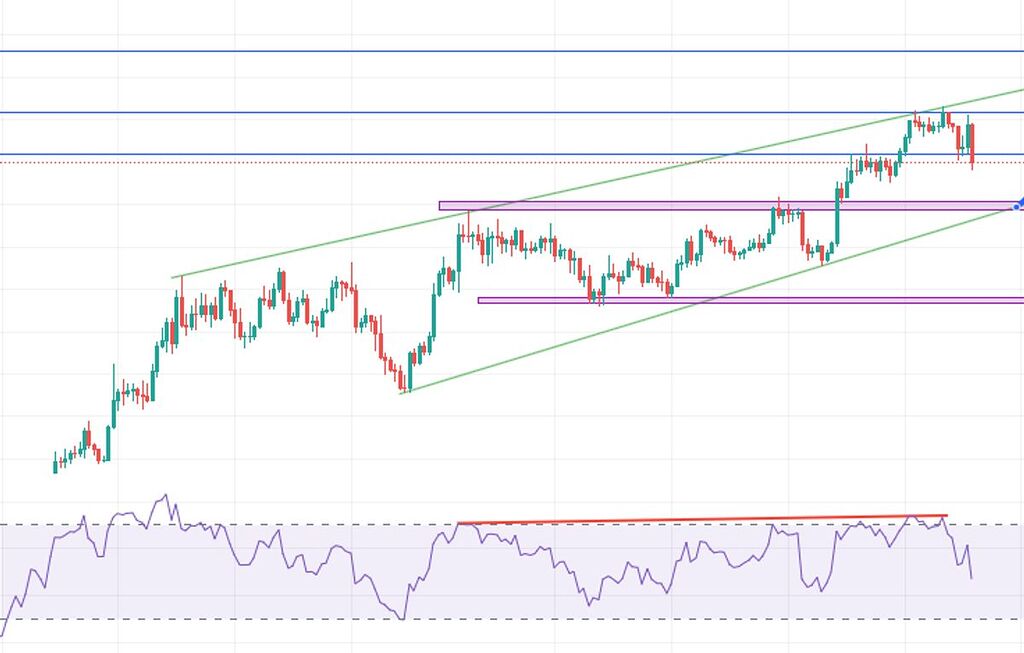The image size is (1024, 653).
Task: Click the first candle at chart's far left
Action: [x=55, y=463]
